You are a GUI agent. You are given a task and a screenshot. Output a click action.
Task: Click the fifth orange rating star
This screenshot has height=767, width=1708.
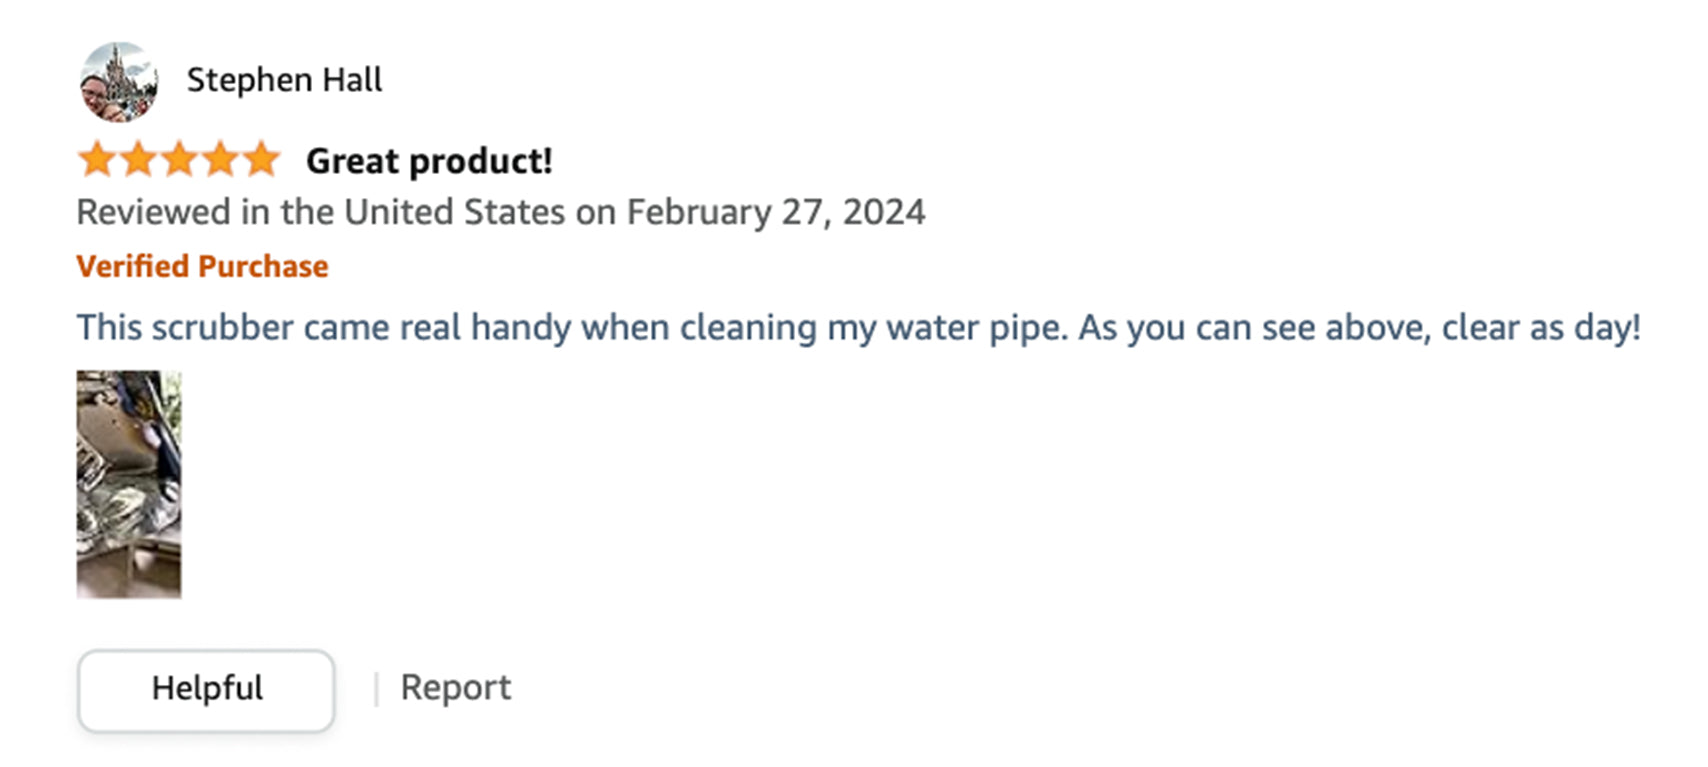pos(261,160)
